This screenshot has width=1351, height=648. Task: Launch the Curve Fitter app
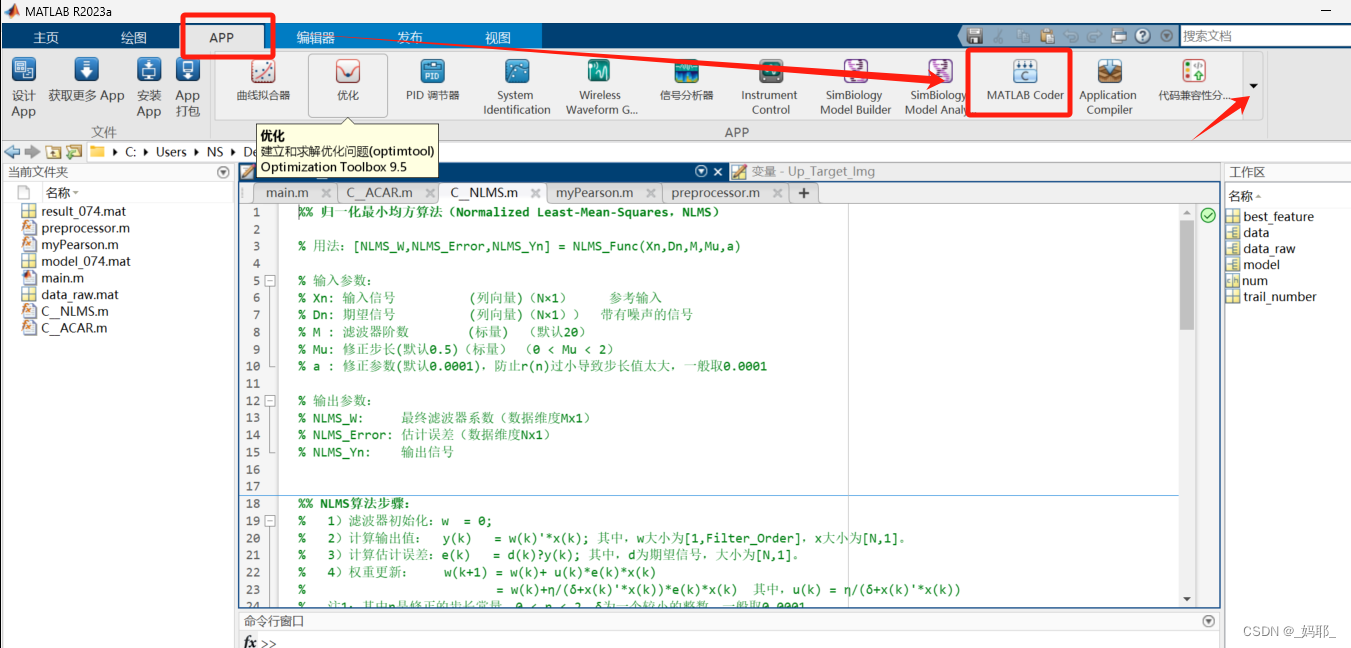click(263, 81)
